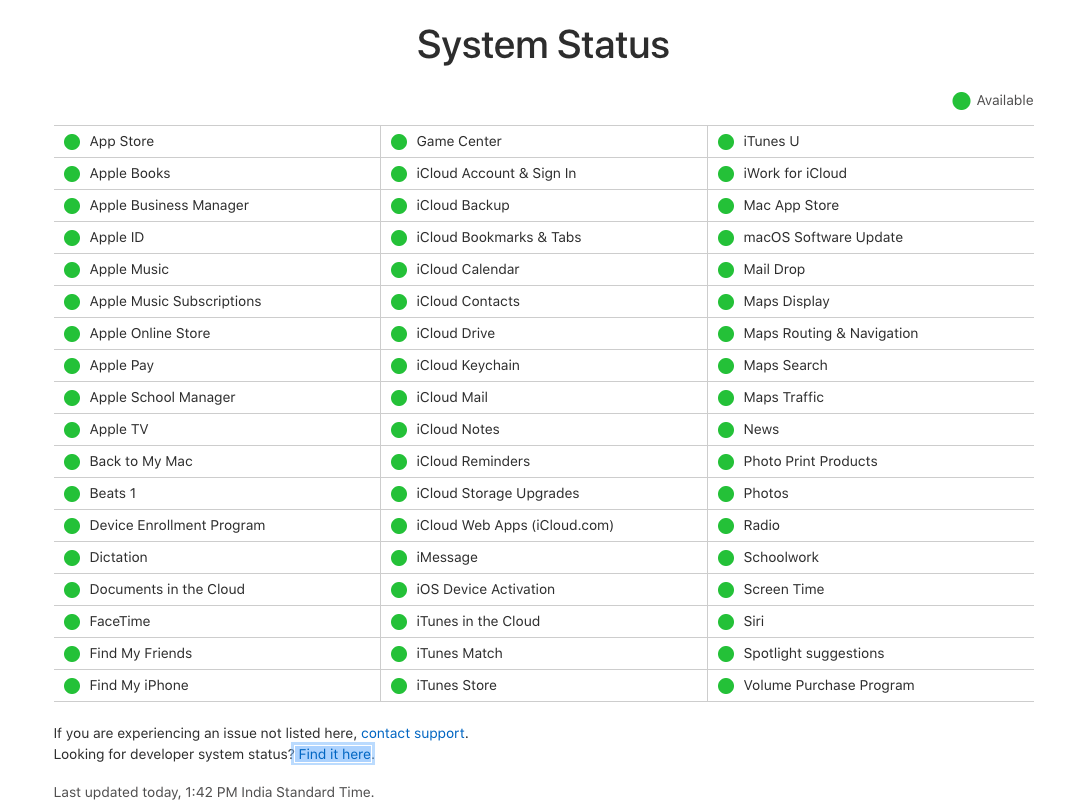Click the green status icon beside App Store
Image resolution: width=1068 pixels, height=811 pixels.
coord(72,142)
